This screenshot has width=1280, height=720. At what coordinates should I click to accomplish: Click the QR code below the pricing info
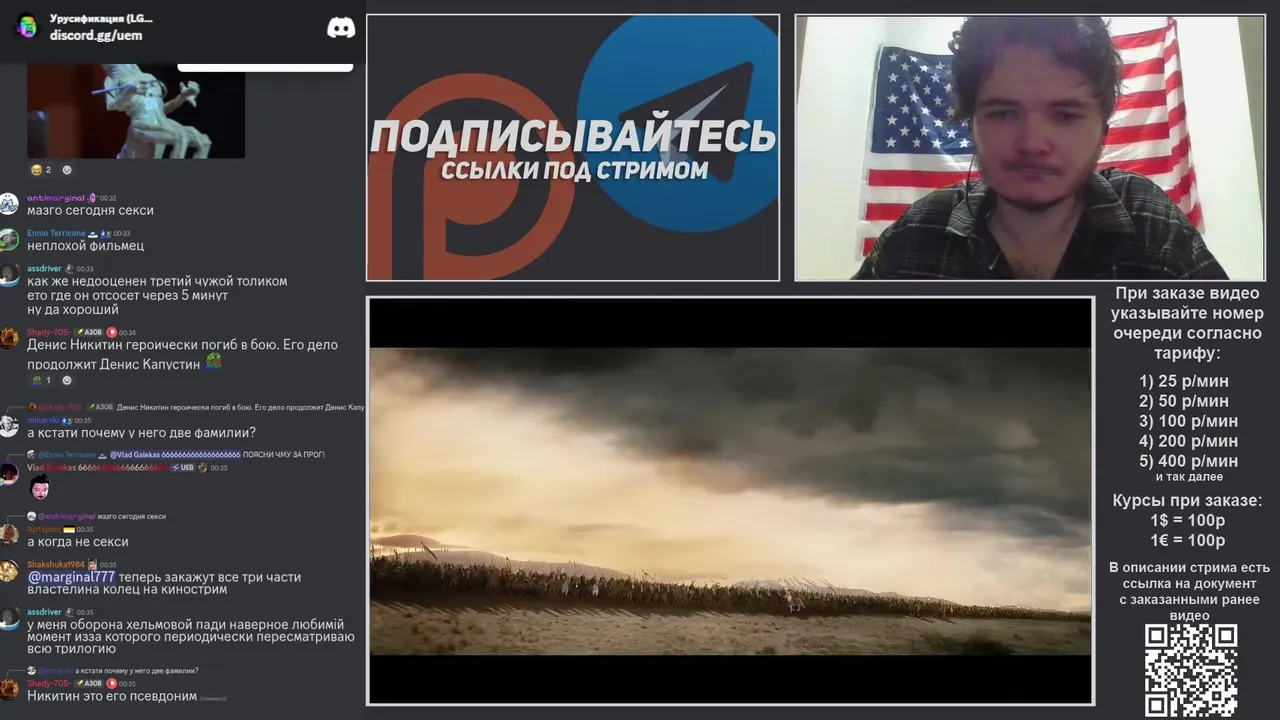point(1191,670)
